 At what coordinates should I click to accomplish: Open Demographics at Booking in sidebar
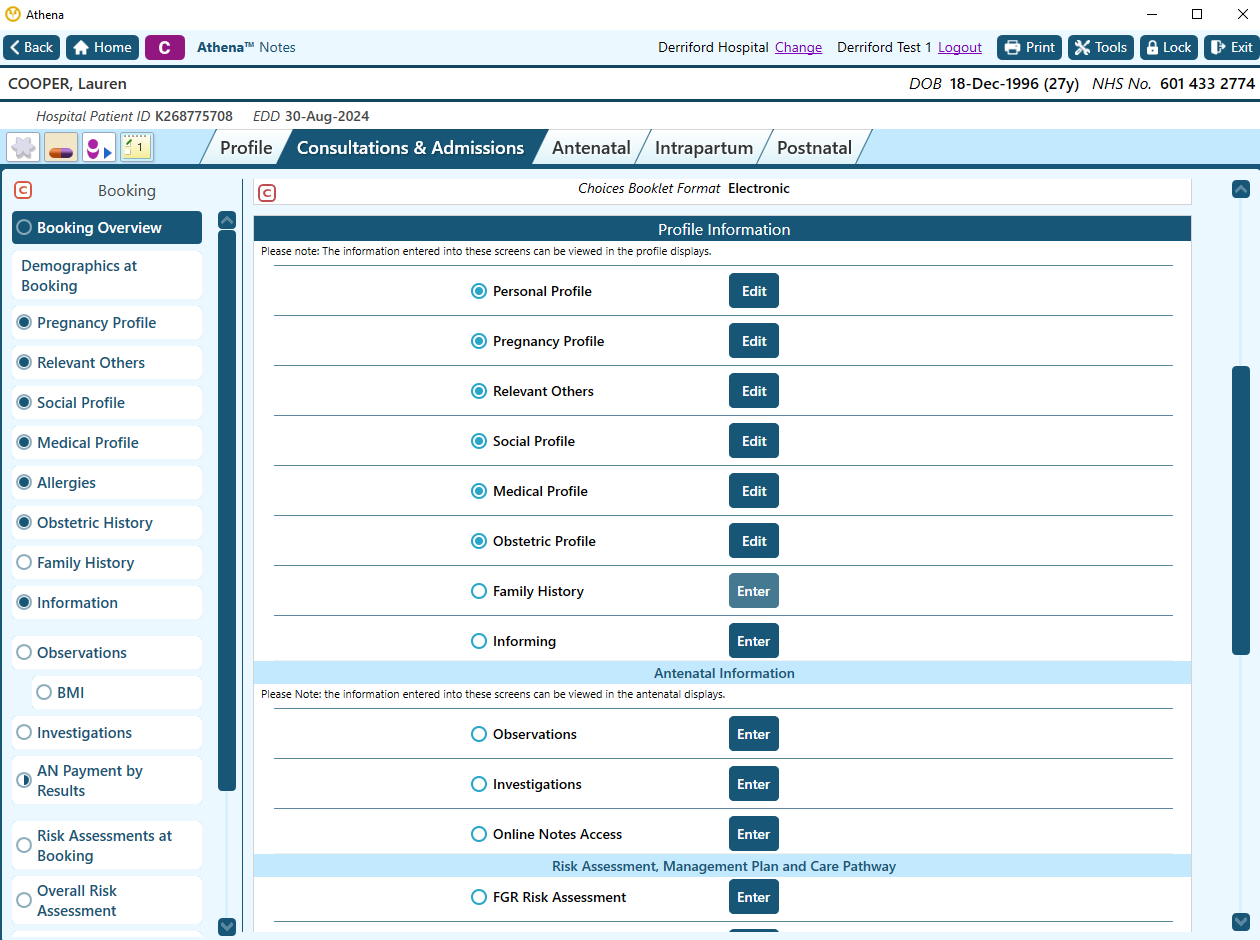click(x=107, y=276)
